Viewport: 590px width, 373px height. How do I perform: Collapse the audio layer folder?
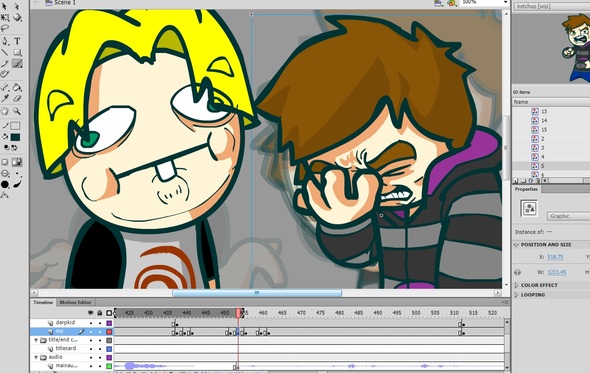point(36,357)
